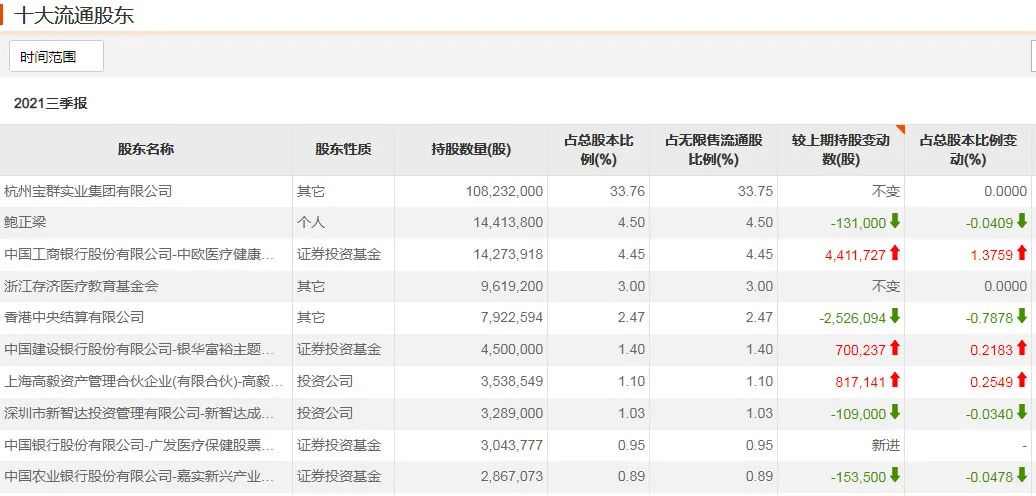Click the 个人 nature cell for 鲍正梁
The image size is (1036, 496).
pyautogui.click(x=311, y=223)
